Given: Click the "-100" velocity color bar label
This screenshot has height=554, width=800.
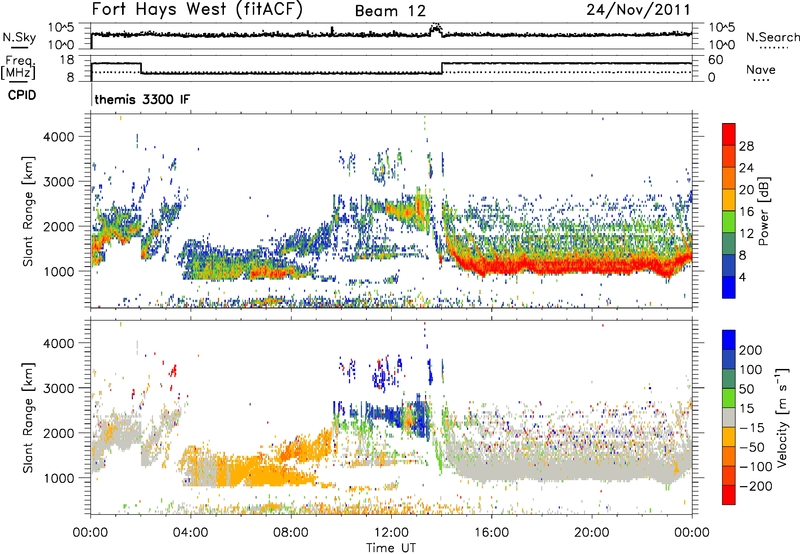Looking at the screenshot, I should [756, 467].
